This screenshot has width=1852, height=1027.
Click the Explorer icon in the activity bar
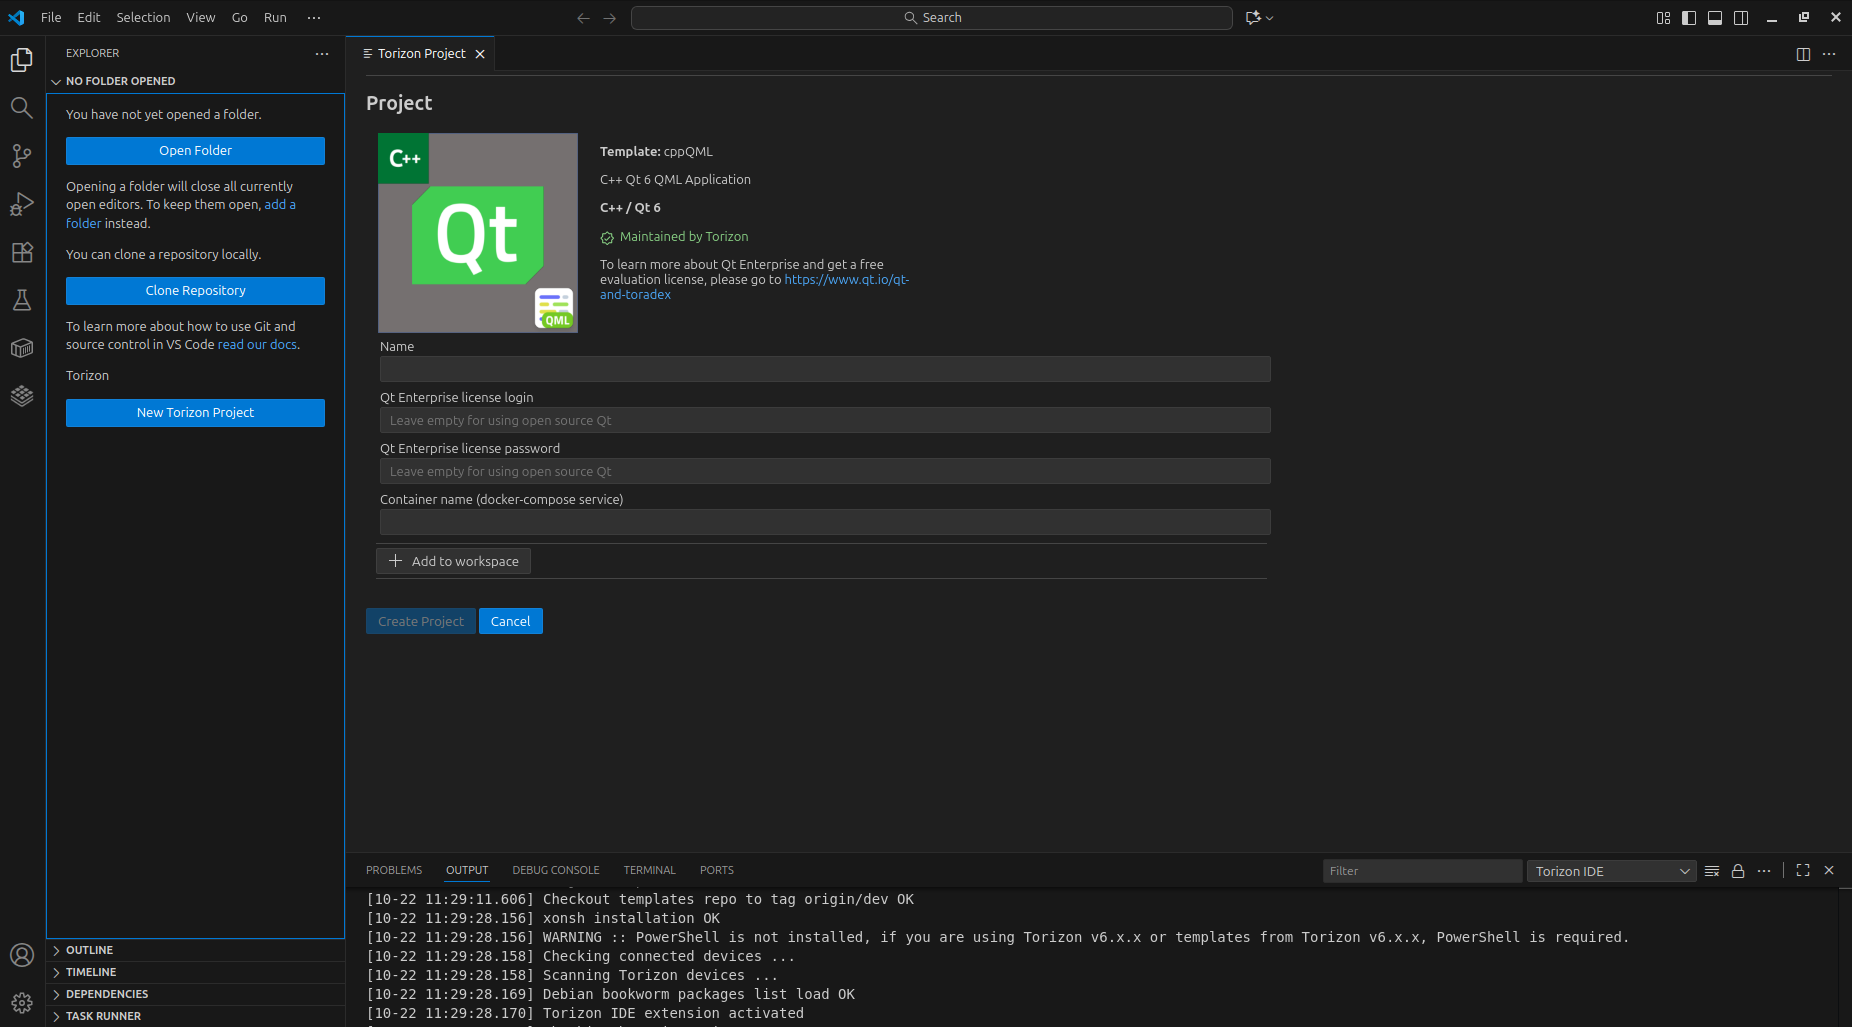click(22, 60)
